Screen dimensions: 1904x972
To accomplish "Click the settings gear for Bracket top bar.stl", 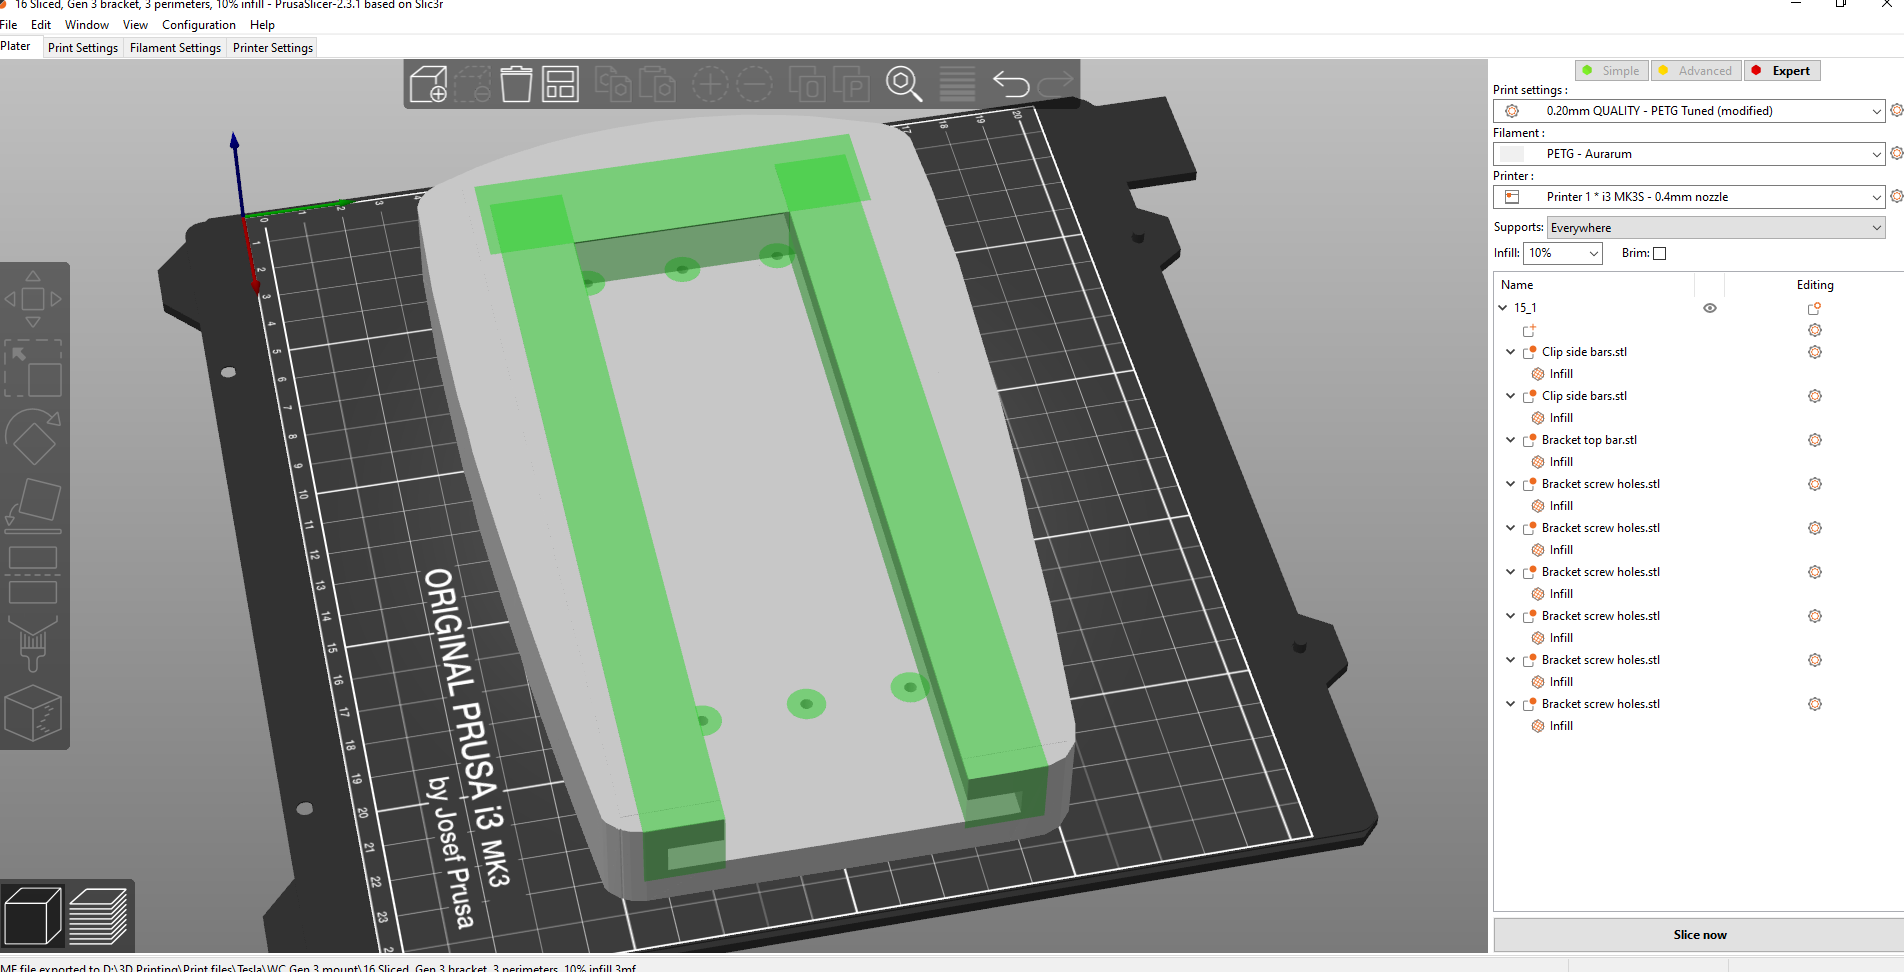I will [x=1814, y=440].
